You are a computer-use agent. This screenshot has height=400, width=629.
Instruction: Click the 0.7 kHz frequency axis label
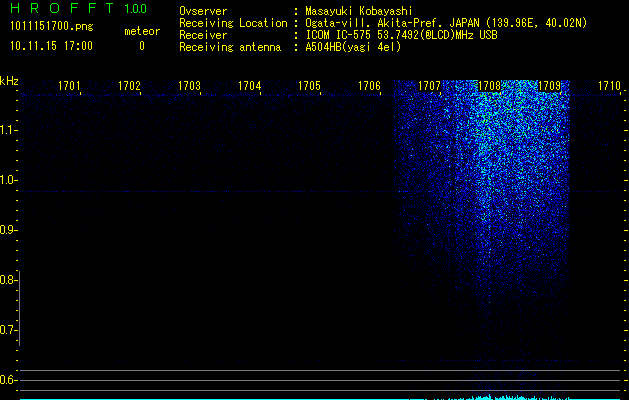click(x=8, y=330)
